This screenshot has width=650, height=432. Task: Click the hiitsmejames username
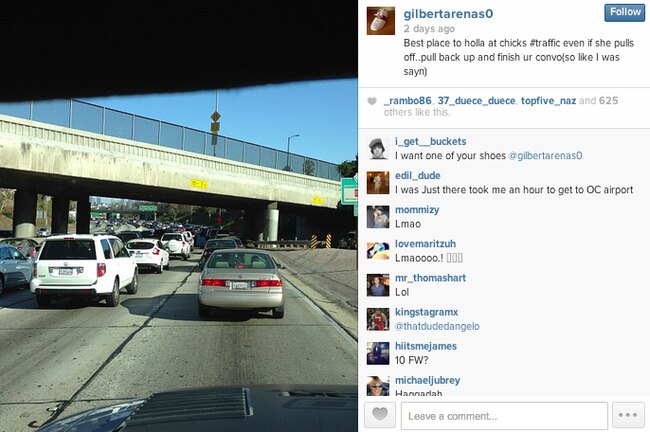coord(426,346)
